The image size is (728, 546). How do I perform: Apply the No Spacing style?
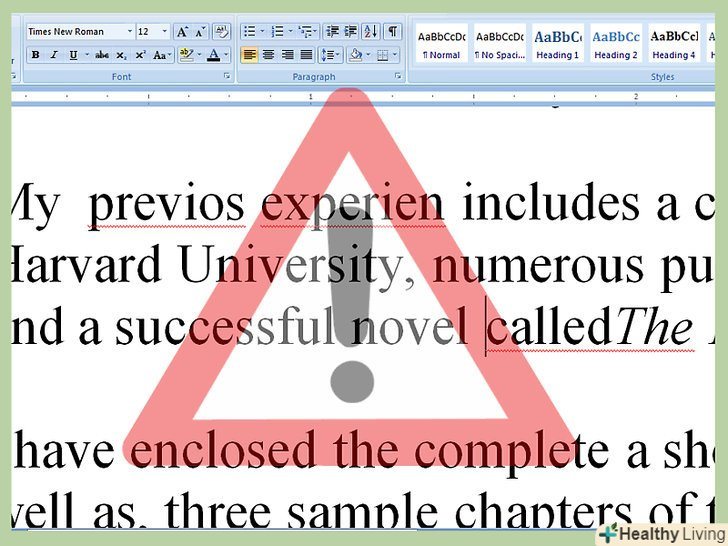tap(500, 44)
